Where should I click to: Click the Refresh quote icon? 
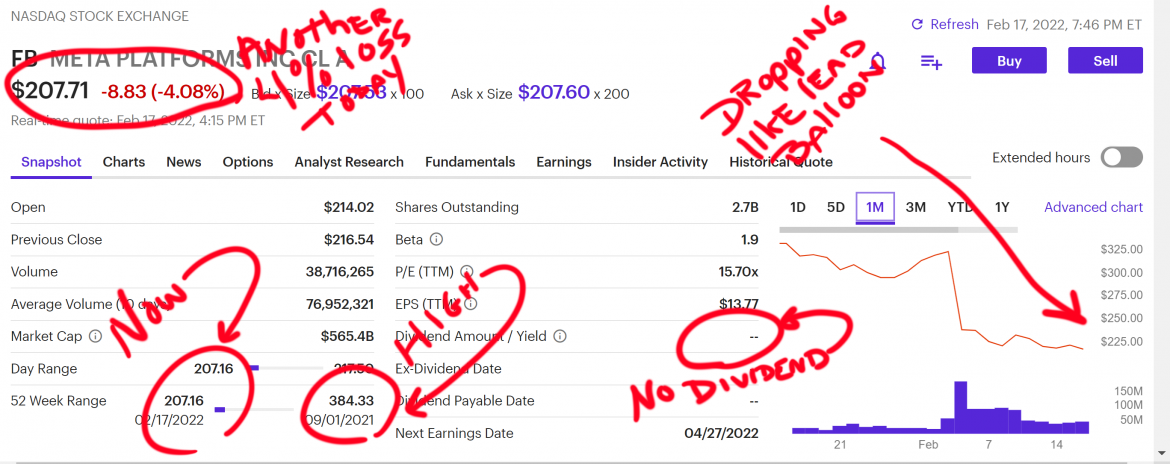(918, 25)
